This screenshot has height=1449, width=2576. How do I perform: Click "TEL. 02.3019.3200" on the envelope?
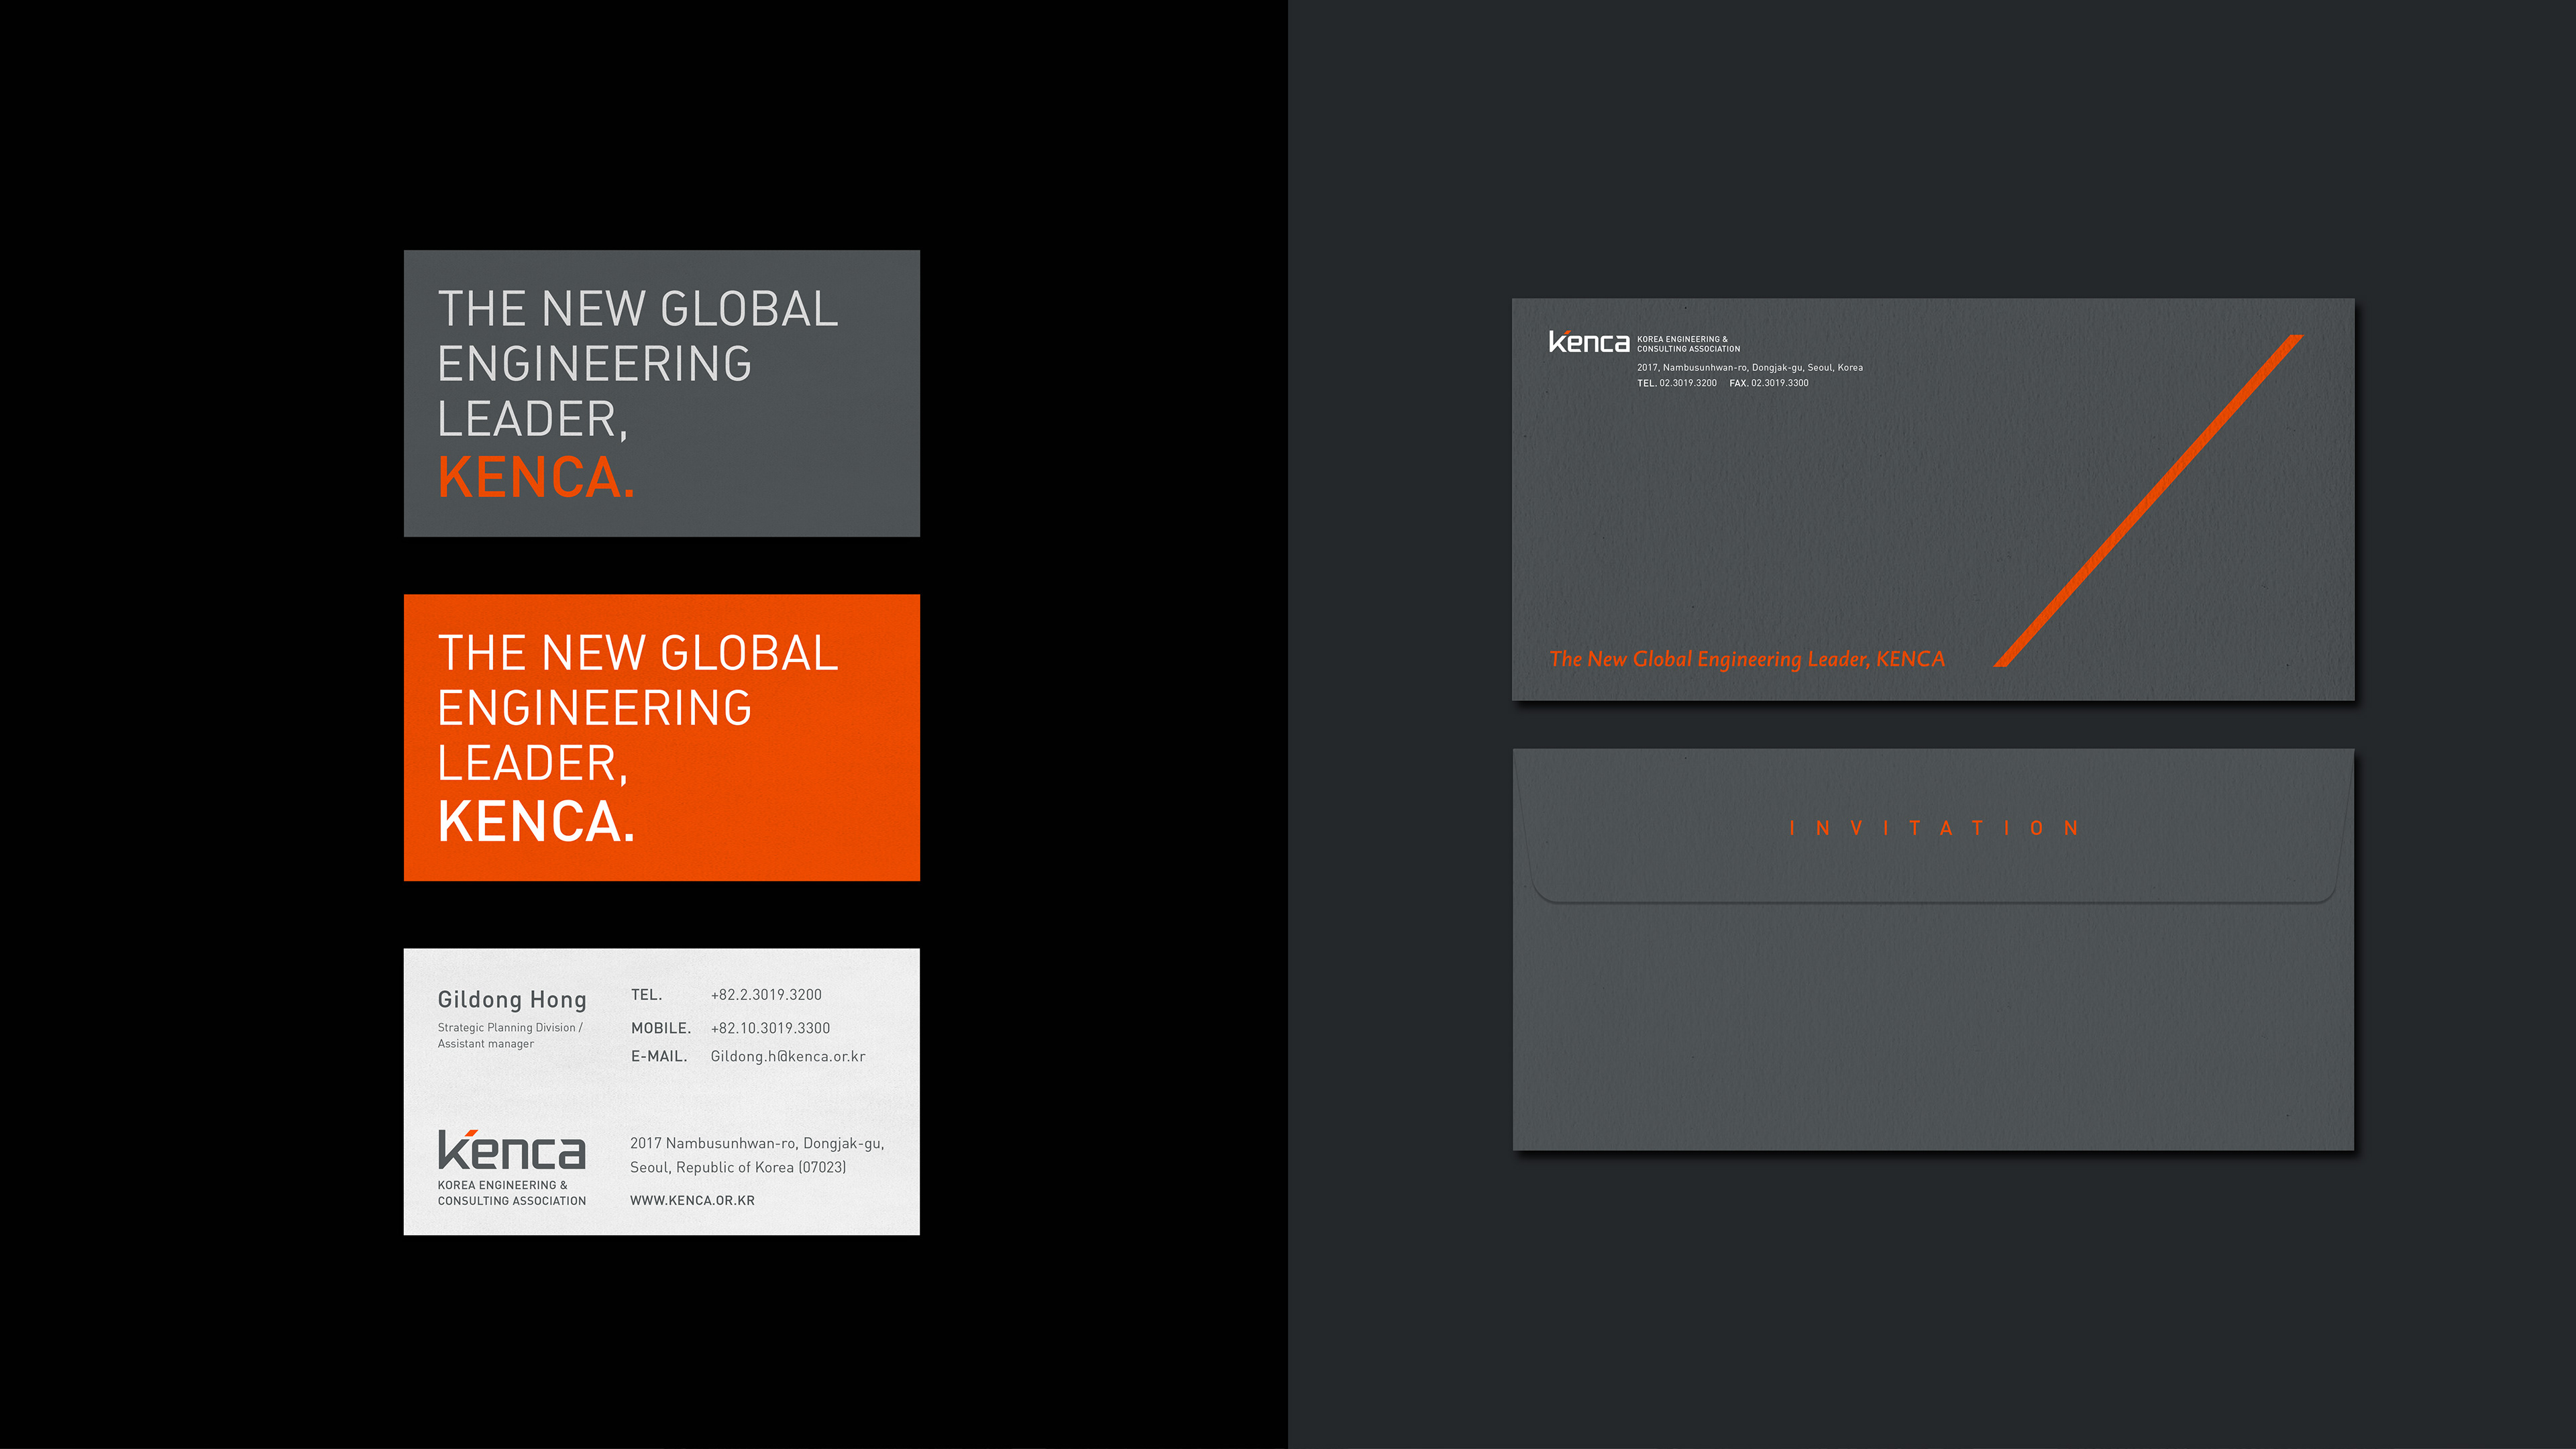coord(1676,383)
